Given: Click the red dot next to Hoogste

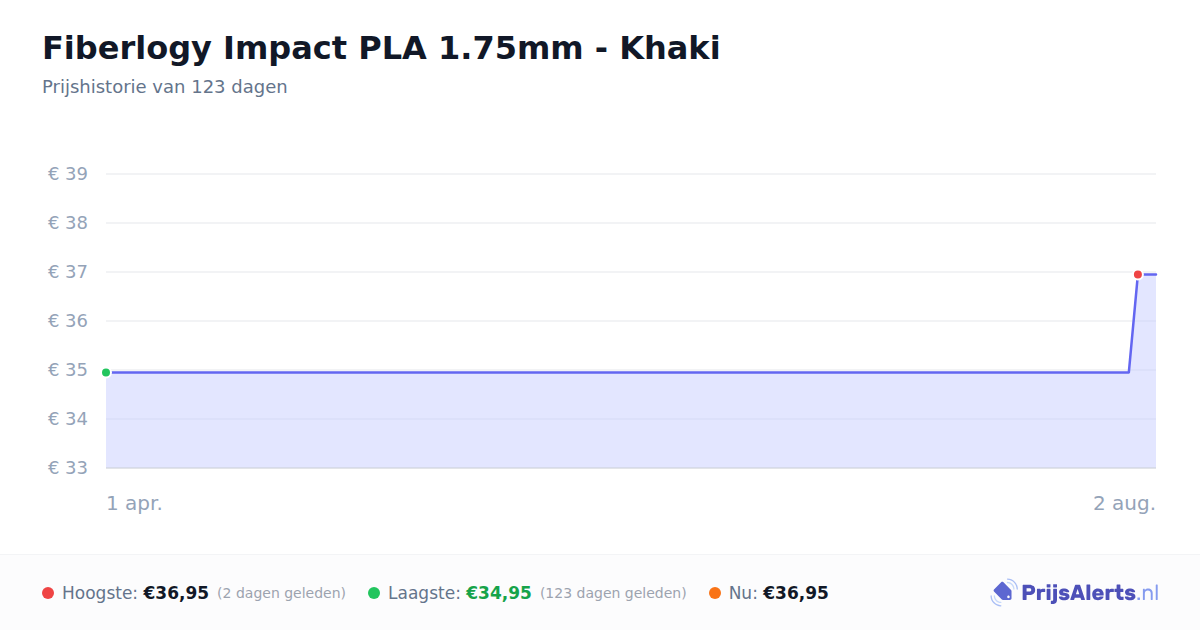Looking at the screenshot, I should click(x=48, y=593).
